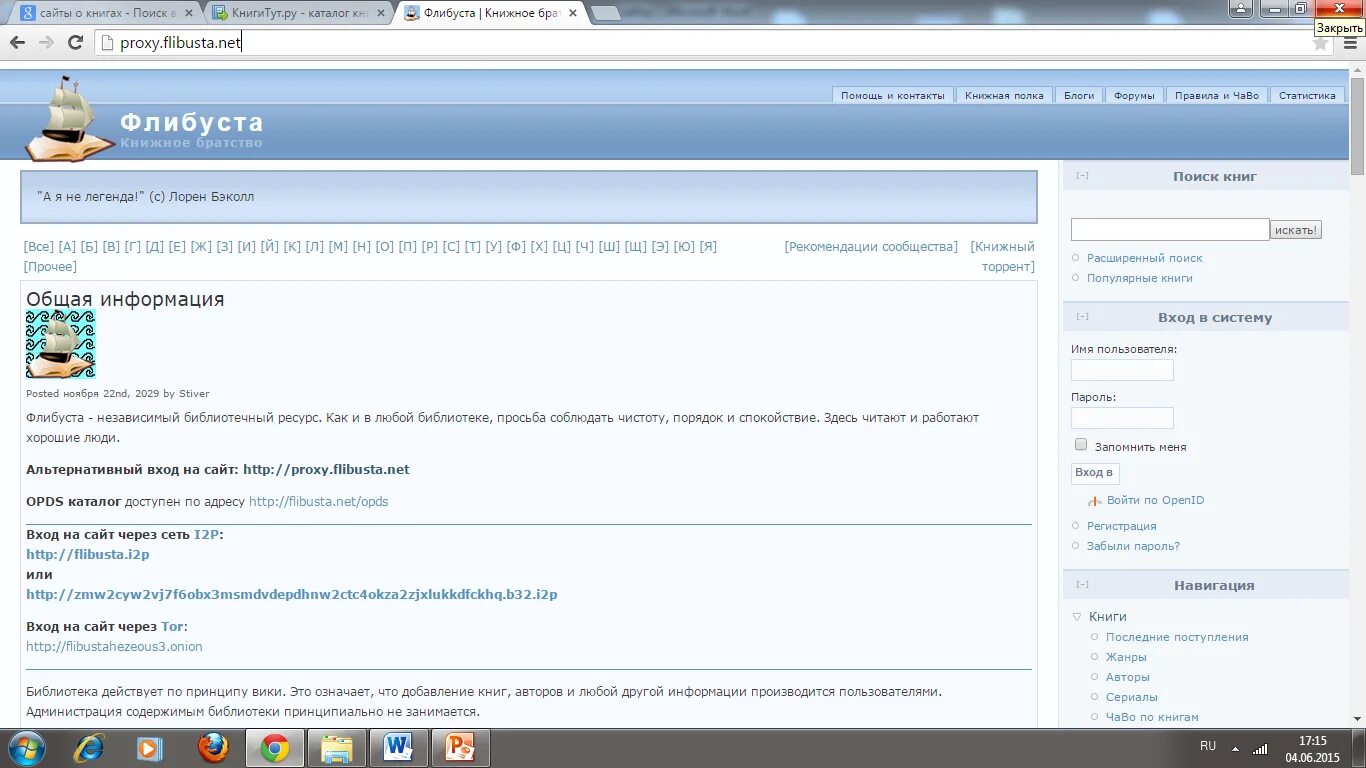1366x768 pixels.
Task: Click the Вход в login button
Action: point(1095,473)
